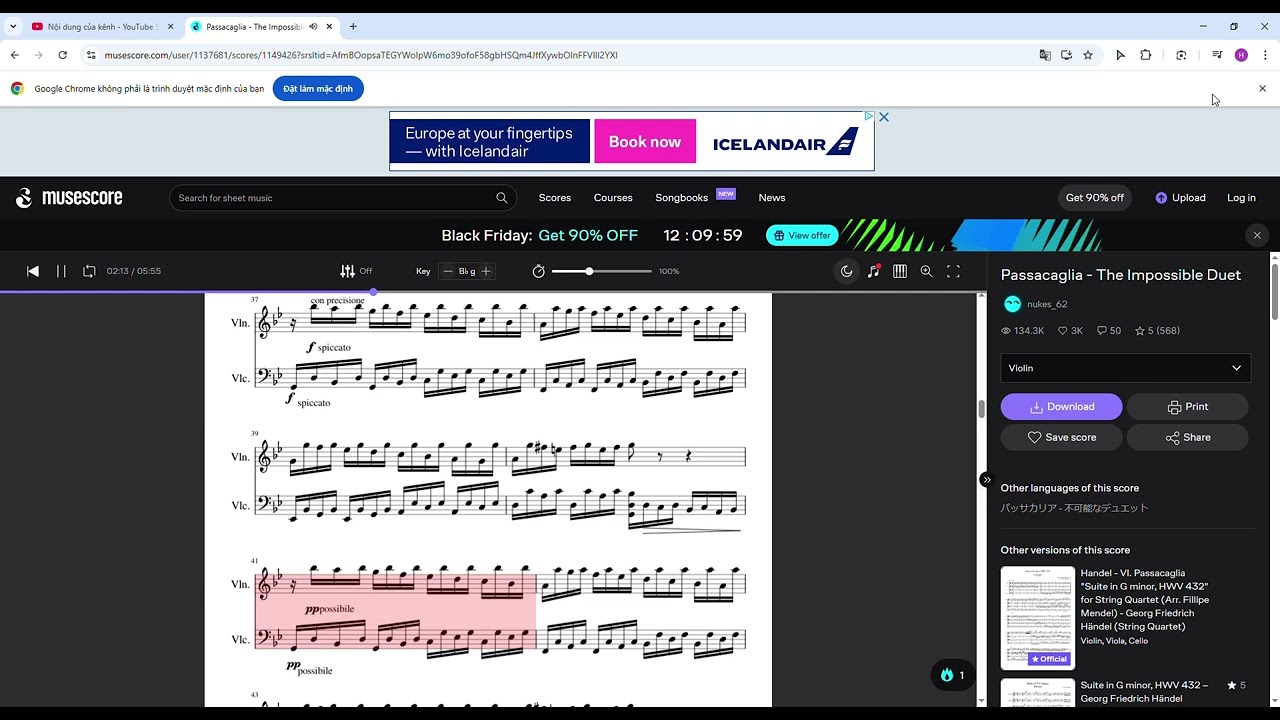Viewport: 1280px width, 720px height.
Task: Click the zoom magnifier icon
Action: pos(927,271)
